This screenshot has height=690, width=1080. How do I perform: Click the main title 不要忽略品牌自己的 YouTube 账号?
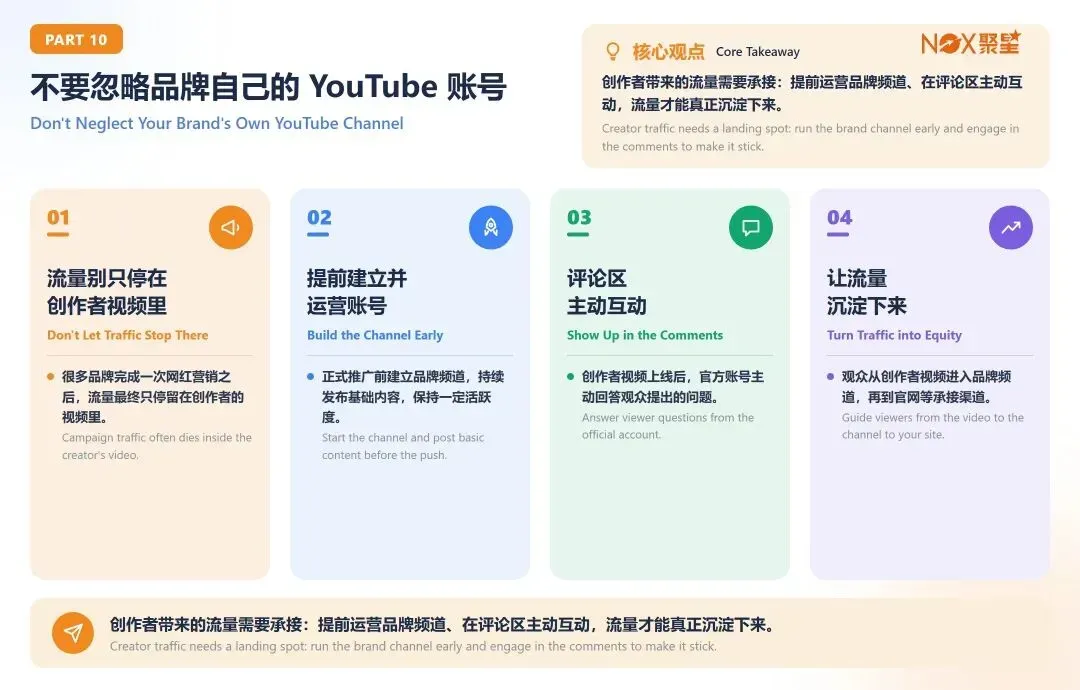(x=269, y=87)
